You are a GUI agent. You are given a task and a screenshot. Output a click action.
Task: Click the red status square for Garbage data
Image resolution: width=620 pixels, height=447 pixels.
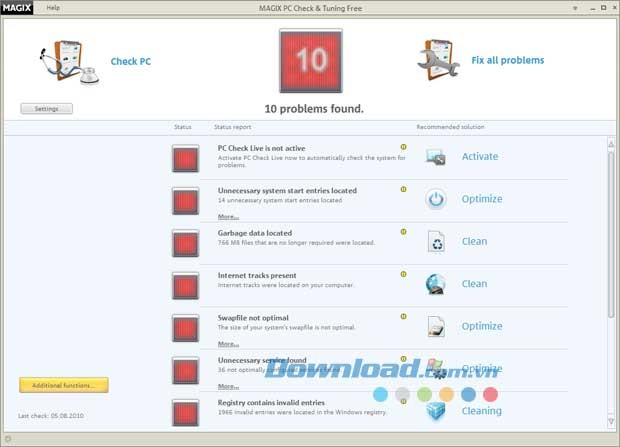point(185,243)
